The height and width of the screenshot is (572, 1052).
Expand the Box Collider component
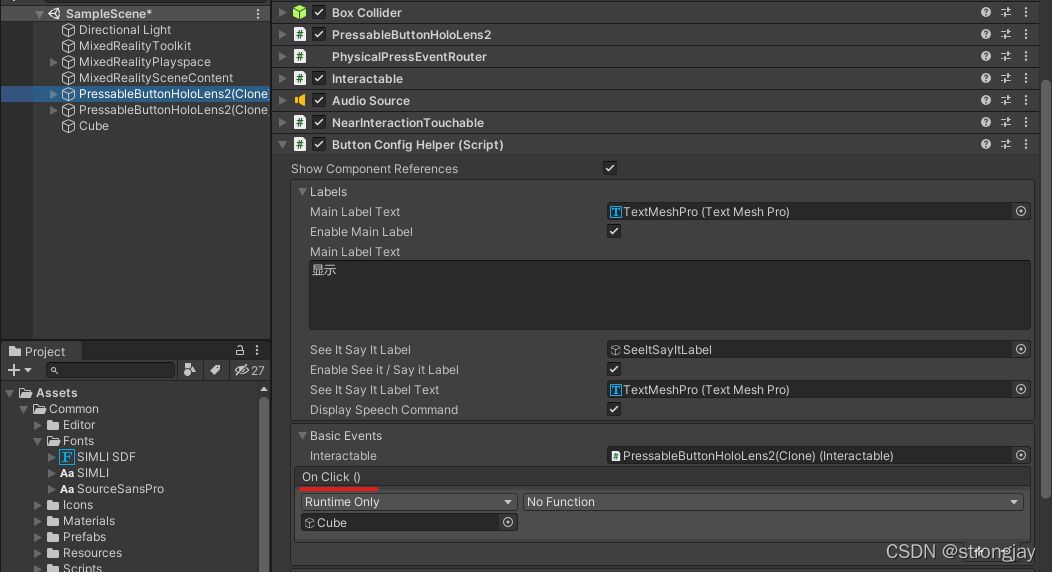pyautogui.click(x=282, y=12)
